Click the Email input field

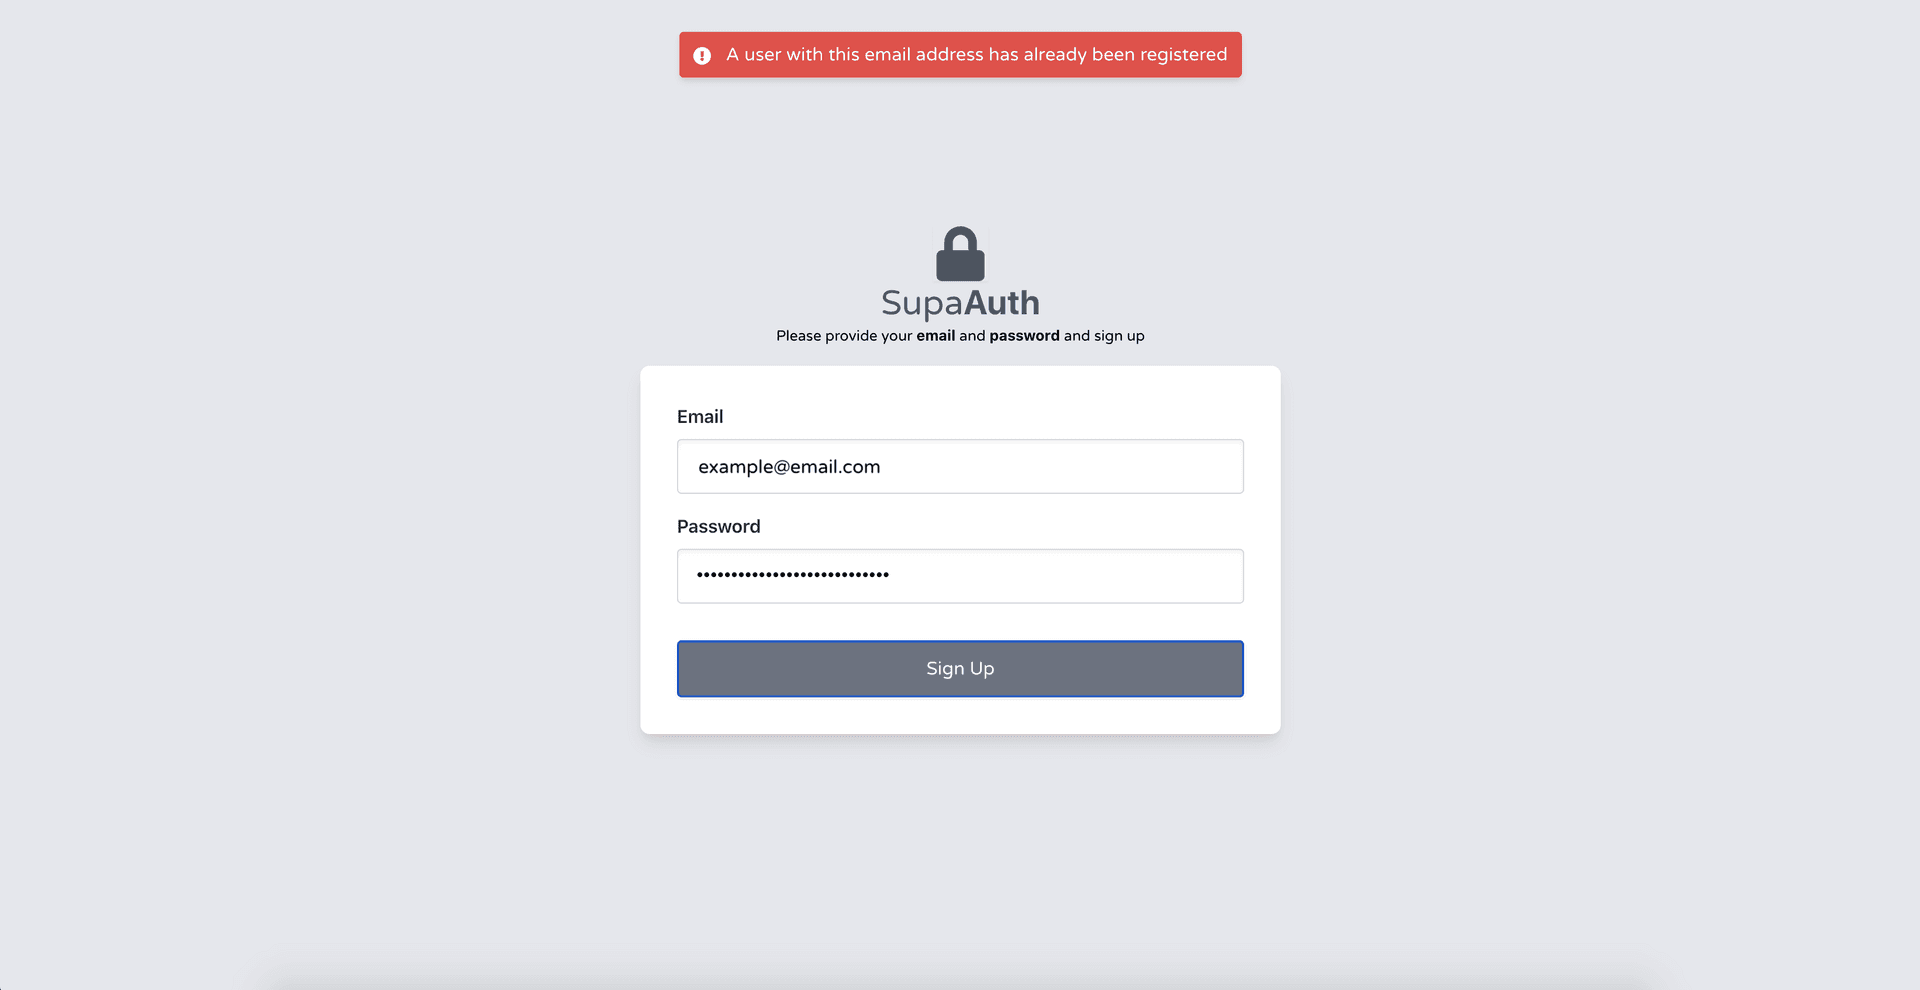coord(960,466)
